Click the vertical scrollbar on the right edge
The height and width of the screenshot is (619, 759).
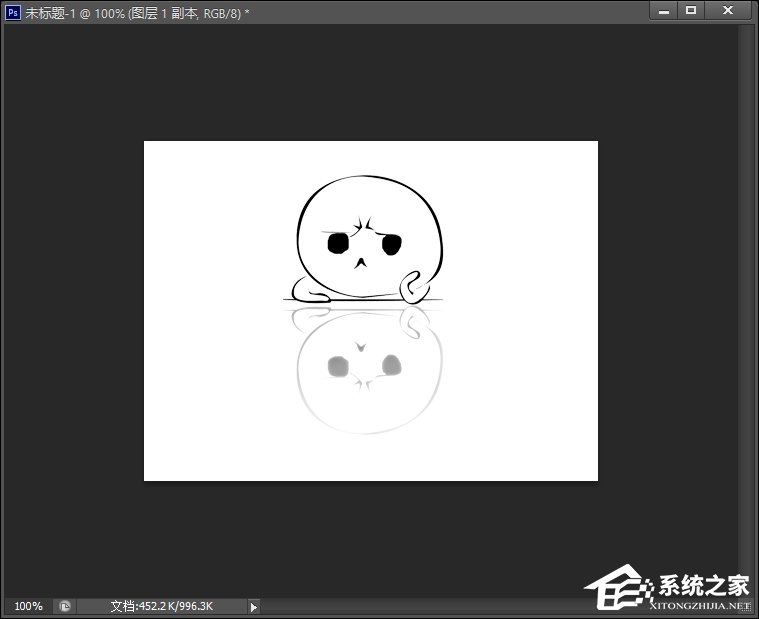pos(745,300)
